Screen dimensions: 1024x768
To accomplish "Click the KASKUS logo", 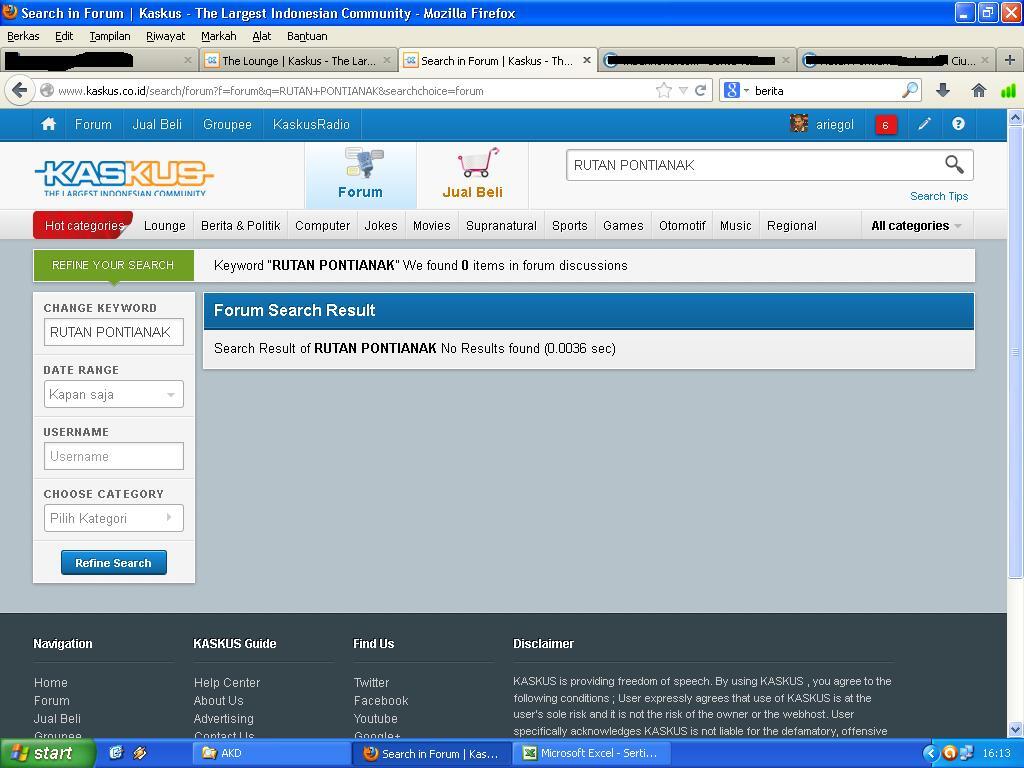I will 123,178.
